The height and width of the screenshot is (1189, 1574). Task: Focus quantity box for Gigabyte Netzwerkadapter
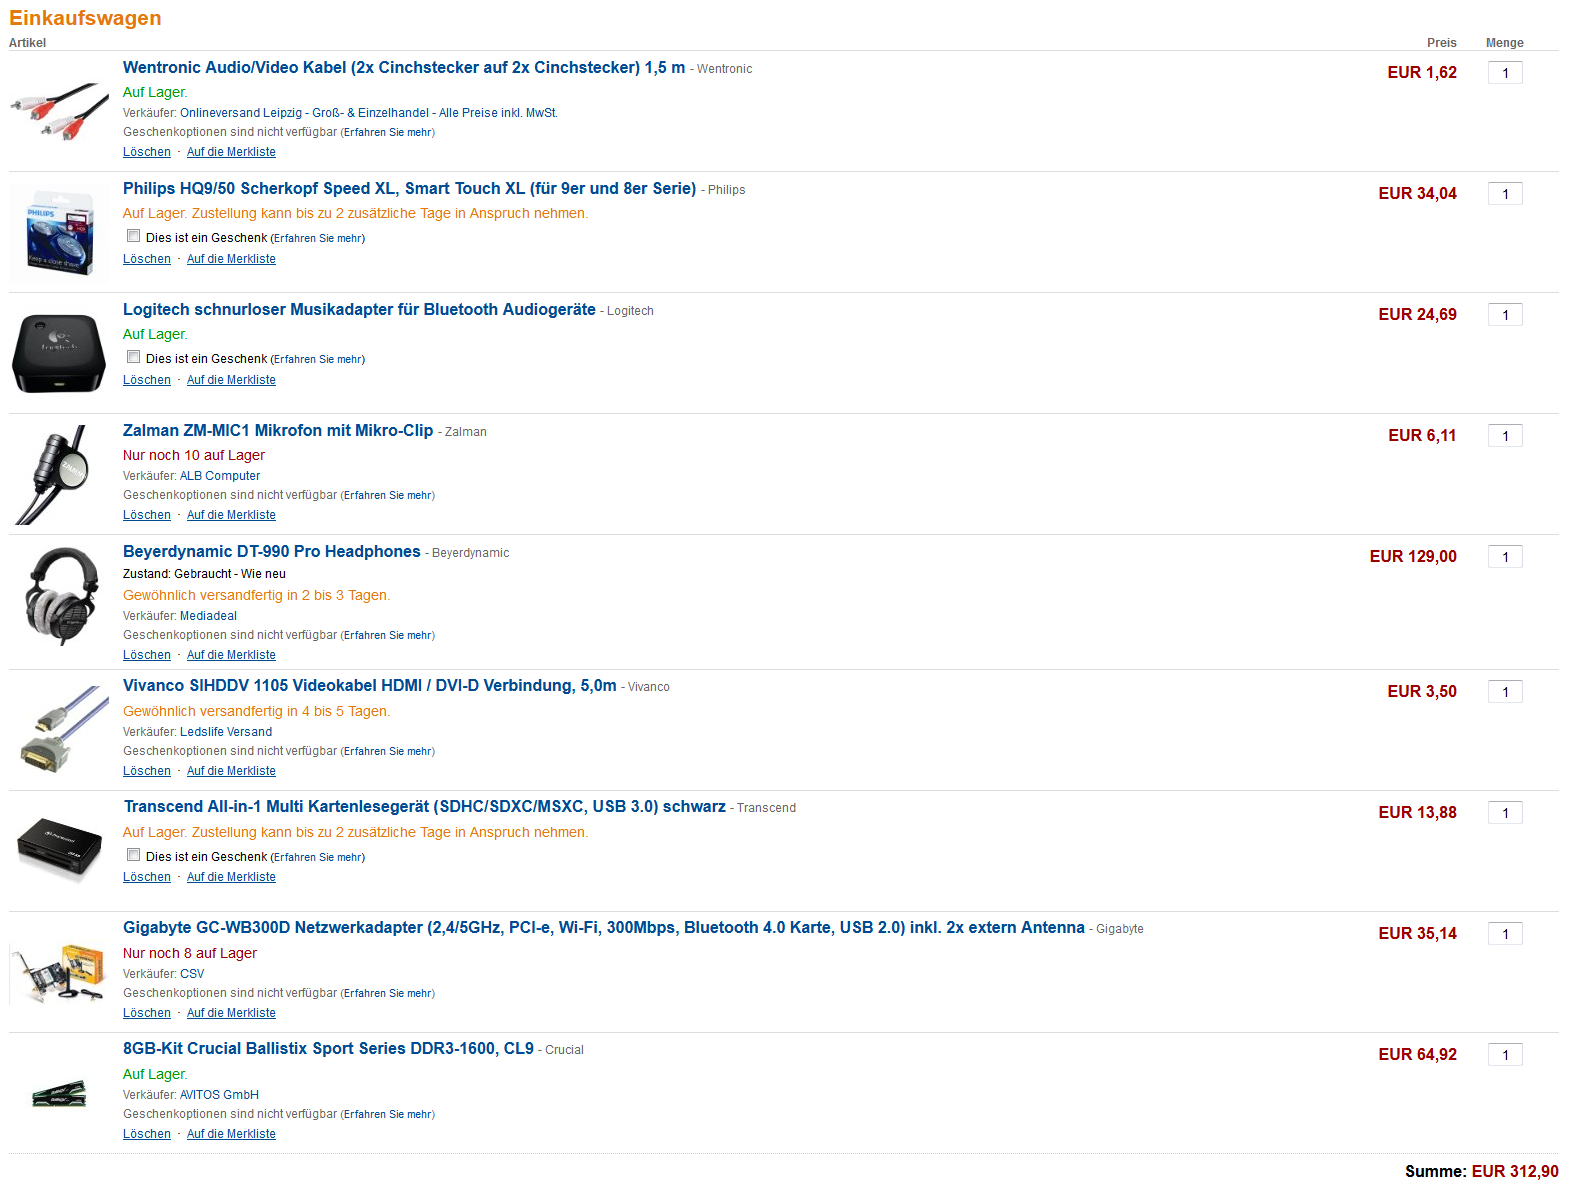pyautogui.click(x=1505, y=934)
